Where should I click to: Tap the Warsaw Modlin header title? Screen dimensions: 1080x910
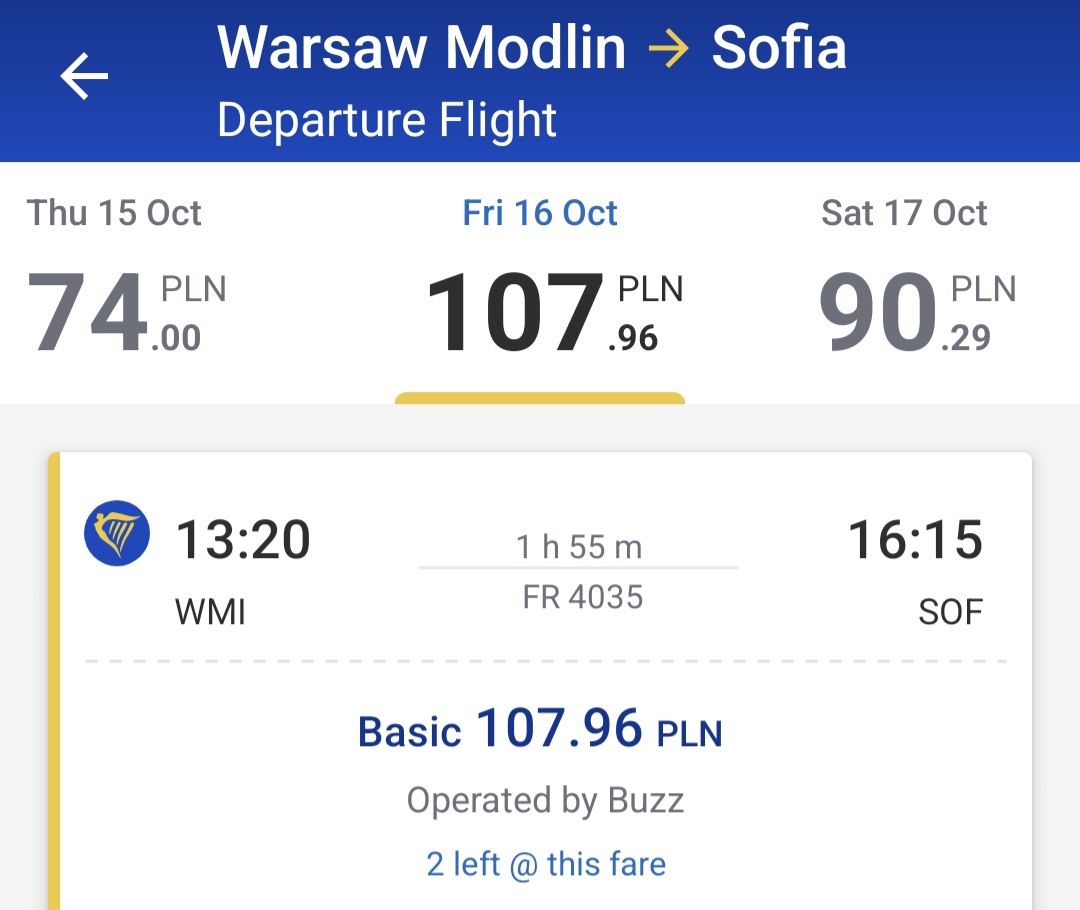422,48
